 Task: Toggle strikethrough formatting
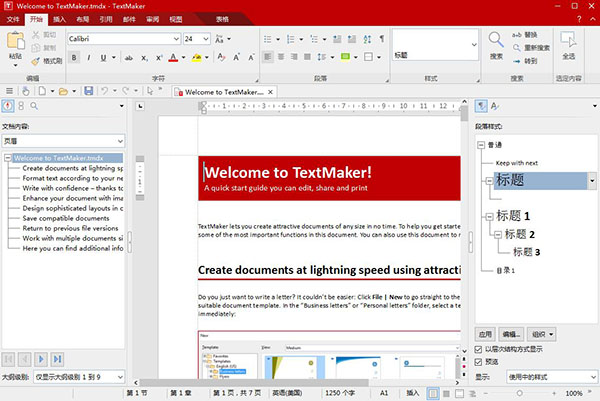(x=129, y=58)
